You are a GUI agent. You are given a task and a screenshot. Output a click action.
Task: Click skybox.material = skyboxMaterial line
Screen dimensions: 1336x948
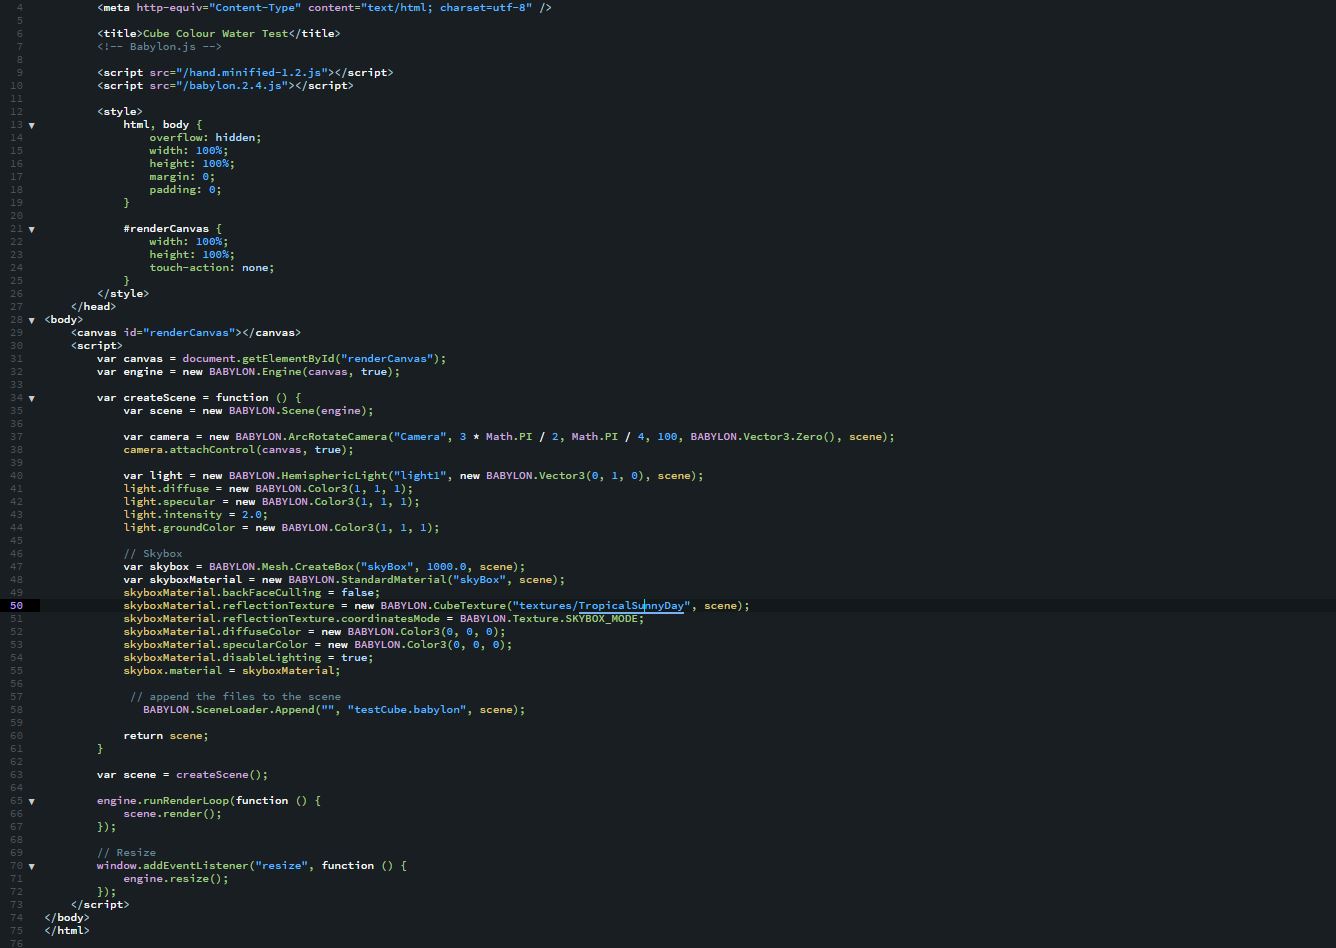(232, 670)
